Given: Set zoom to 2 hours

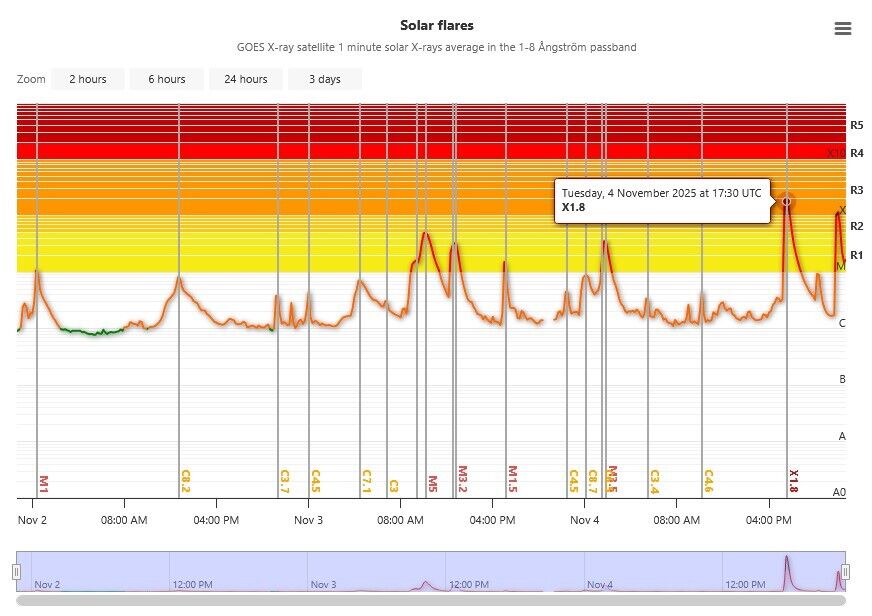Looking at the screenshot, I should (88, 79).
